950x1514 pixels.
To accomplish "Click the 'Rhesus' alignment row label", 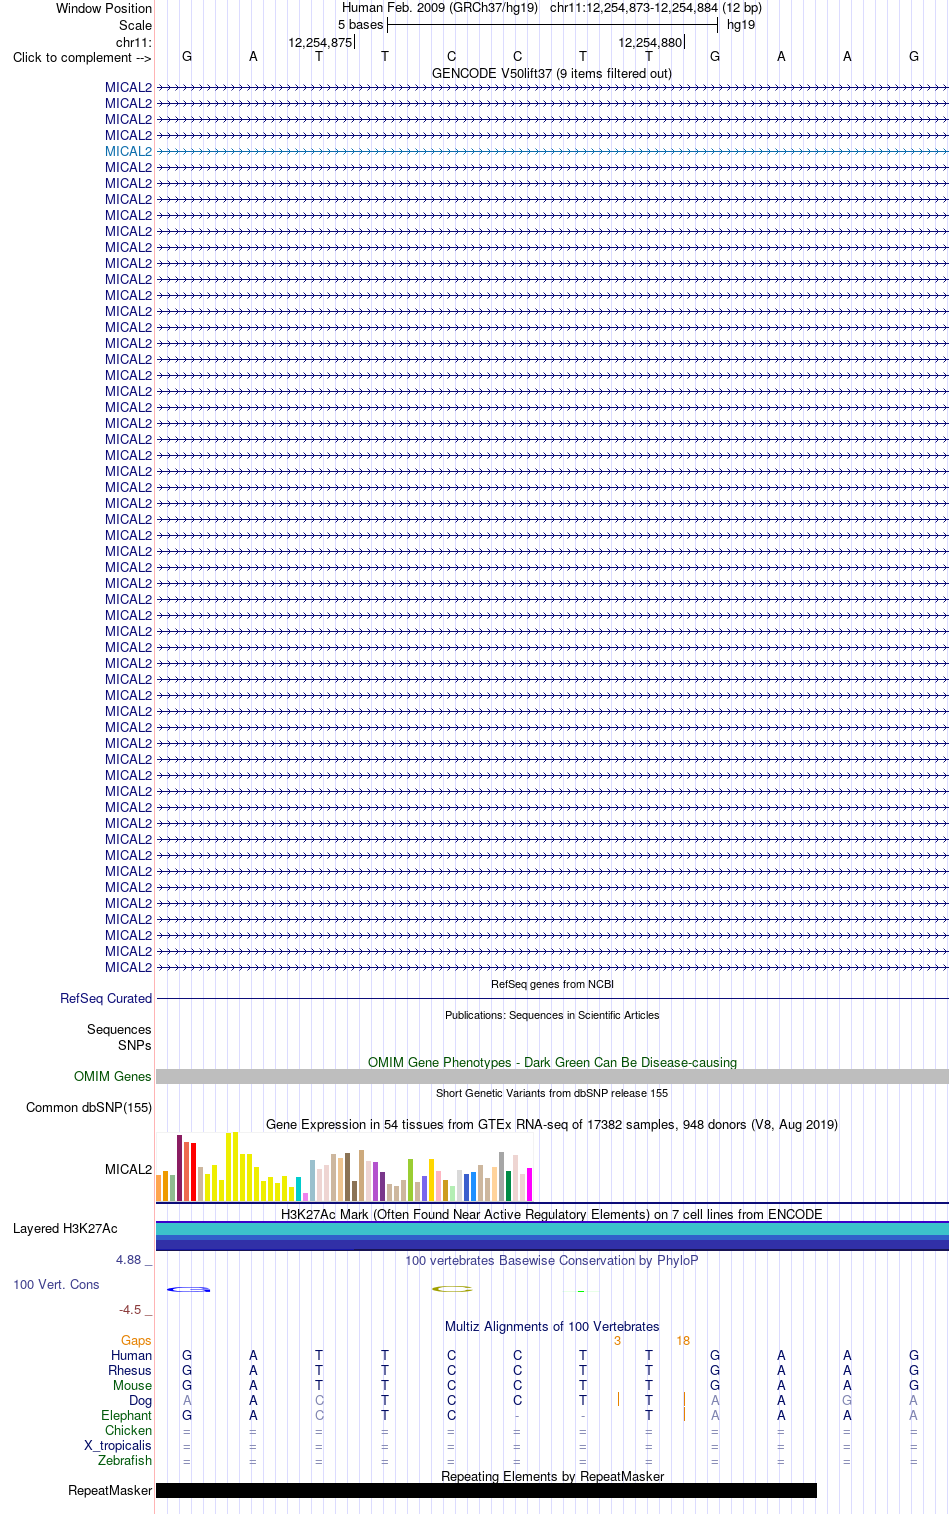I will (130, 1370).
